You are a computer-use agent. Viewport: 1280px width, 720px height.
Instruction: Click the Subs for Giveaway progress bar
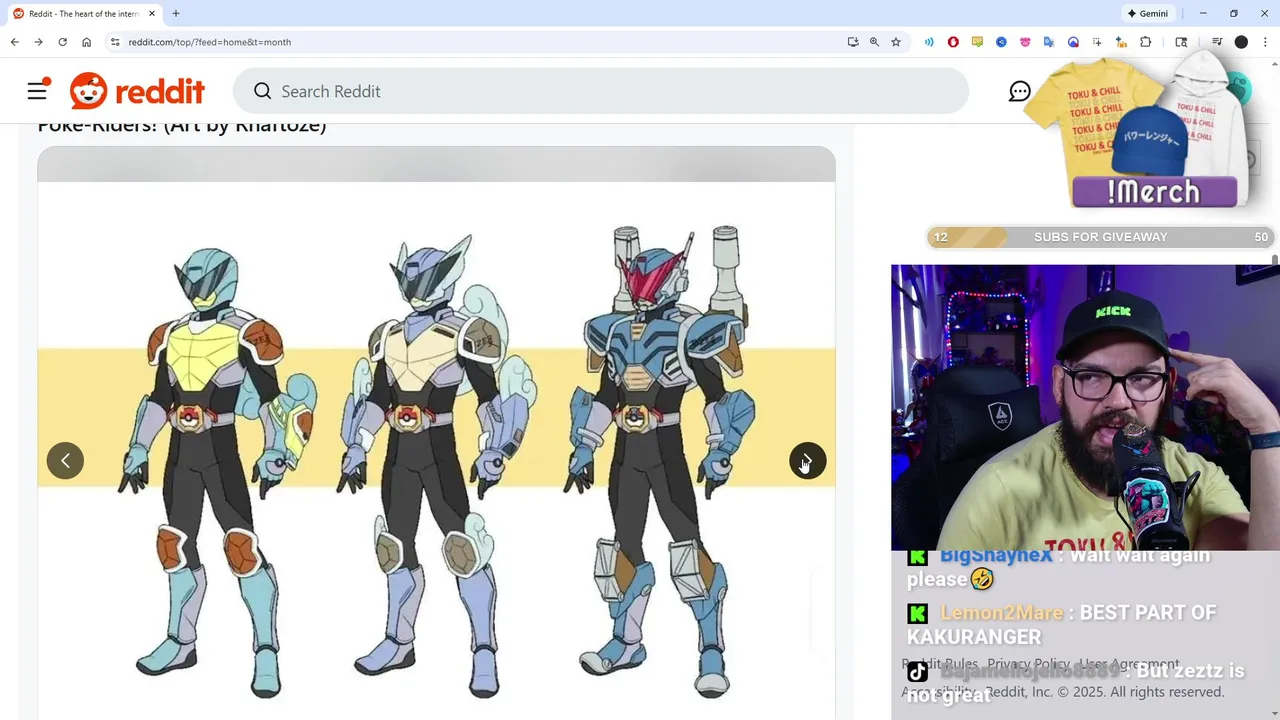click(x=1100, y=237)
